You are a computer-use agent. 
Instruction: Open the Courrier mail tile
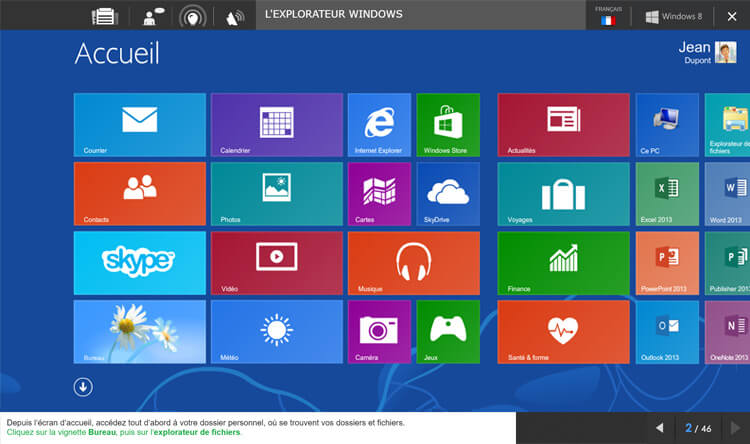pyautogui.click(x=140, y=125)
